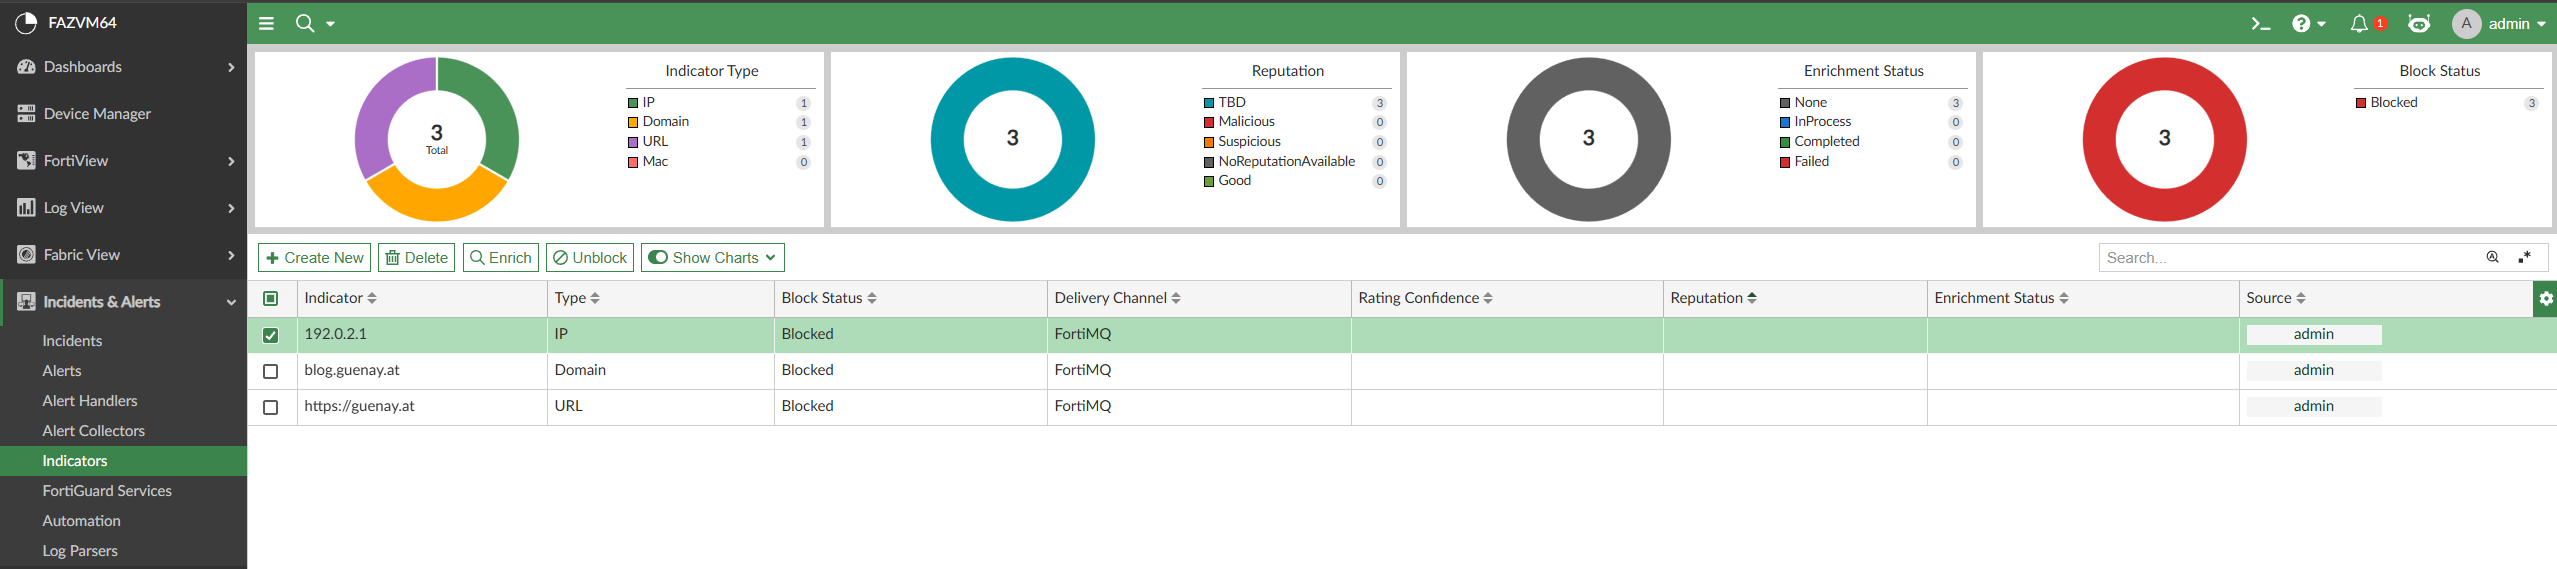
Task: Click the Device Manager icon
Action: pos(26,114)
